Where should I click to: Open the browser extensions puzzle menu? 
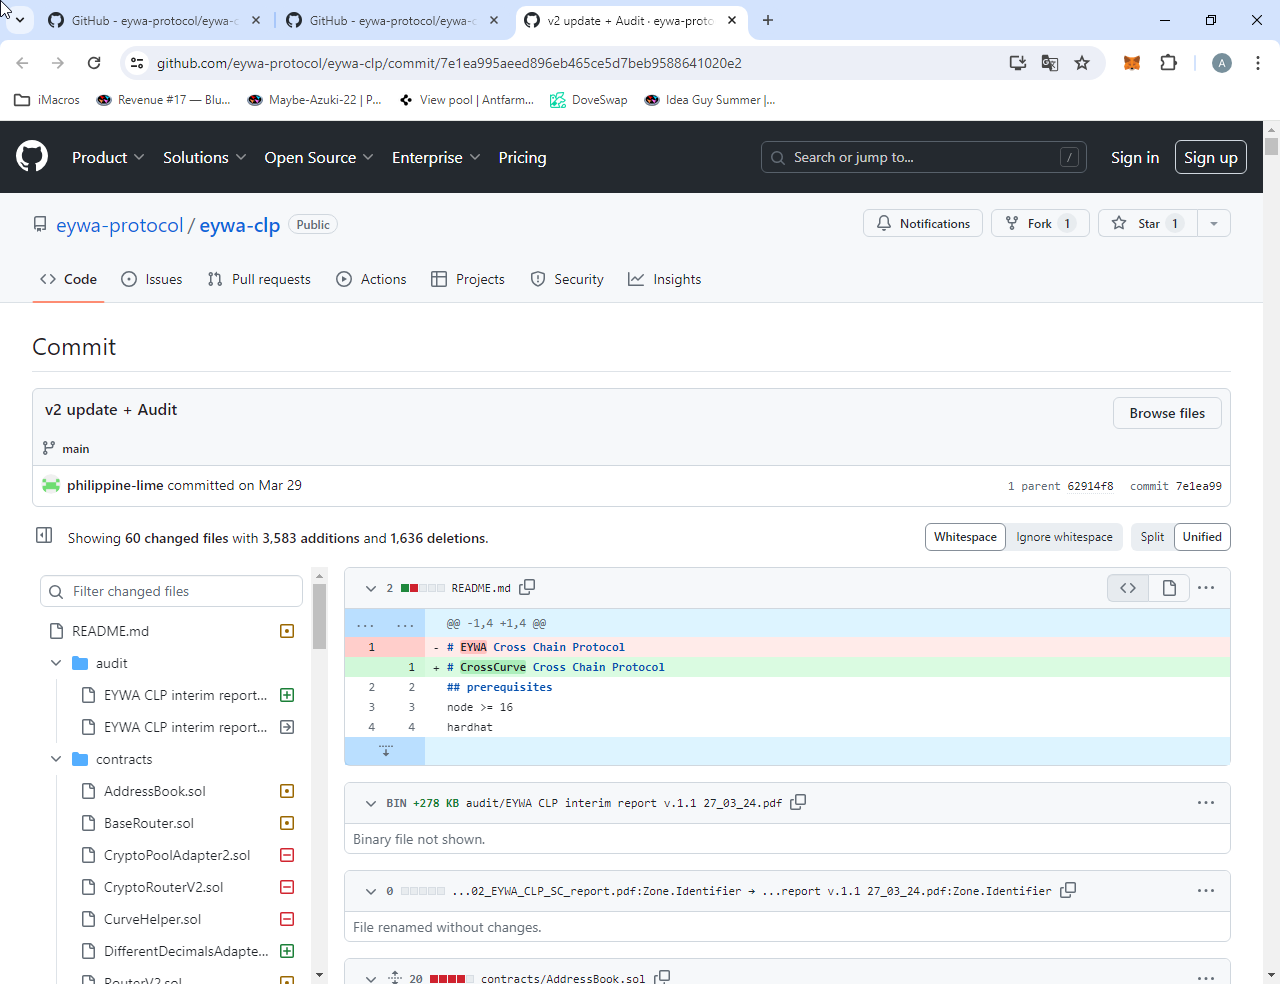point(1168,63)
